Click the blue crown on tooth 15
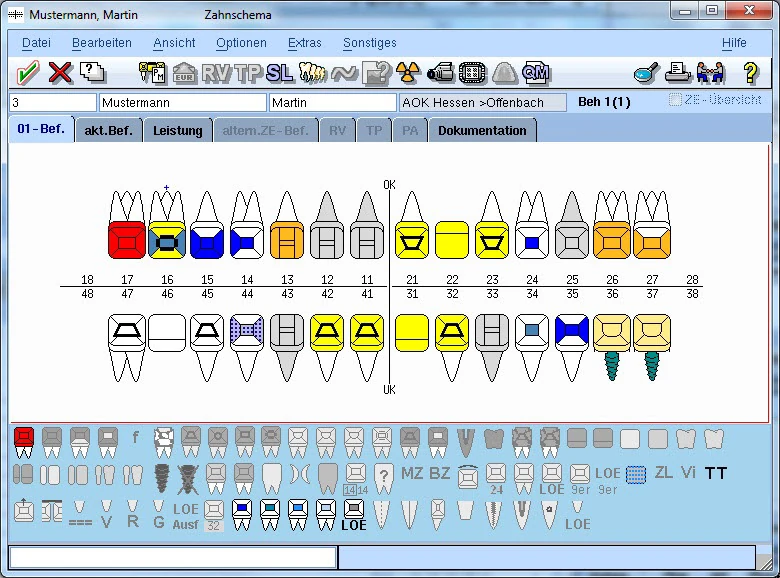 pyautogui.click(x=207, y=240)
